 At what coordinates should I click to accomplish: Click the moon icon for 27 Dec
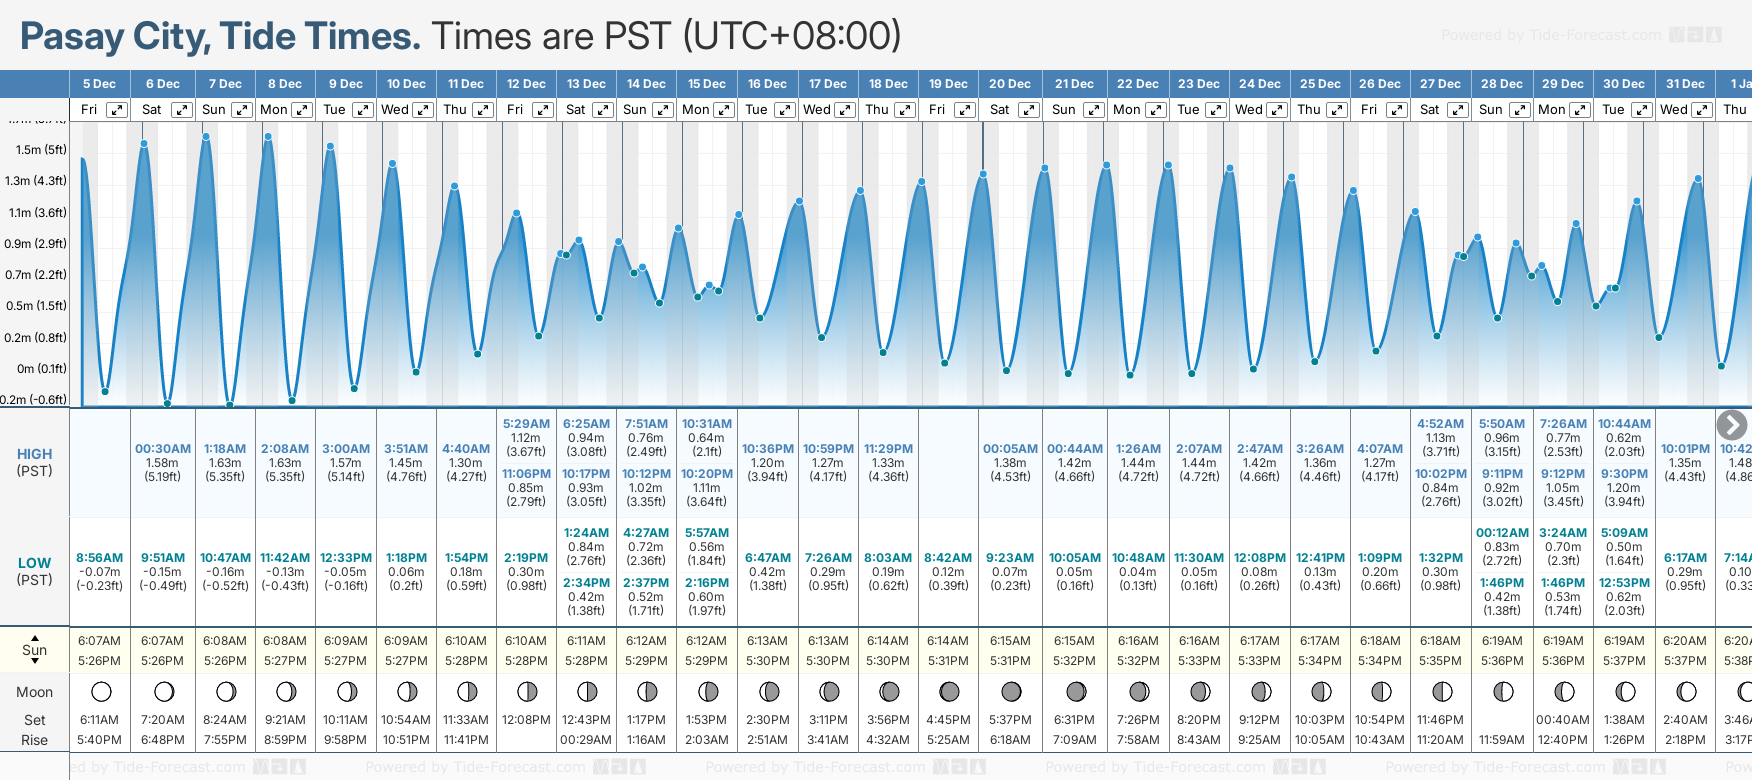pyautogui.click(x=1441, y=691)
